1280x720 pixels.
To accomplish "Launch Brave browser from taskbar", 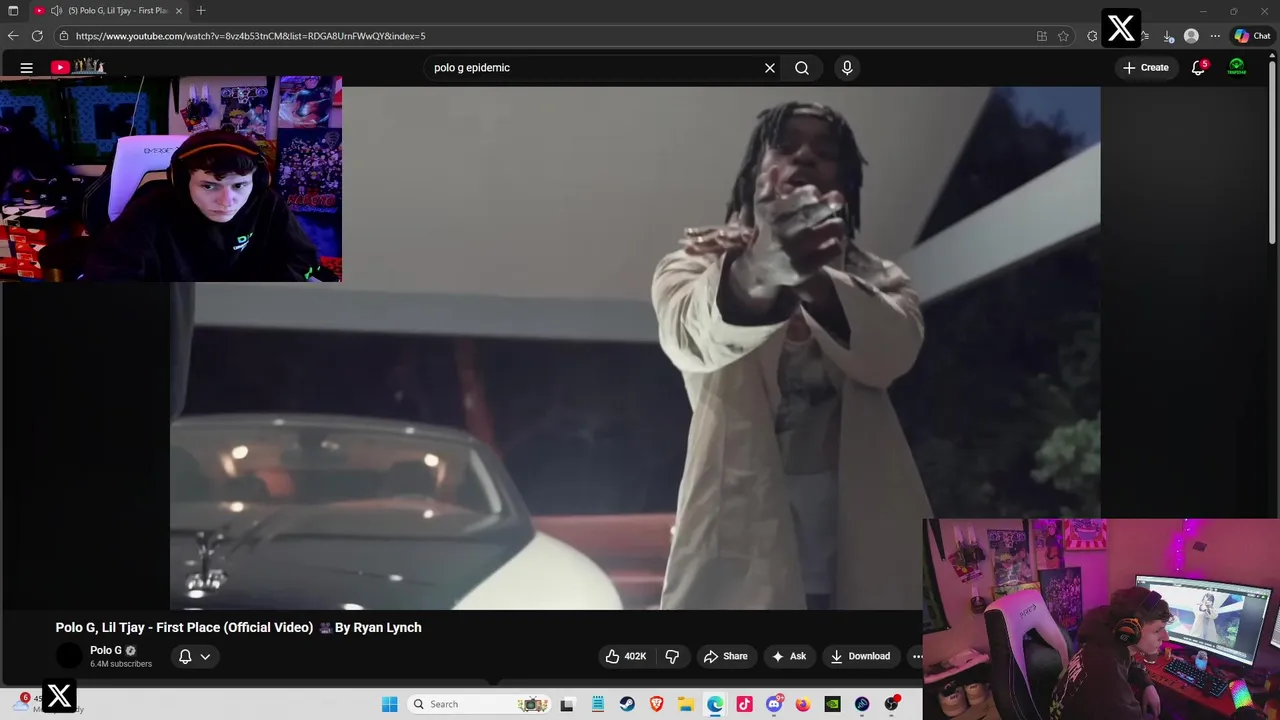I will (x=656, y=704).
